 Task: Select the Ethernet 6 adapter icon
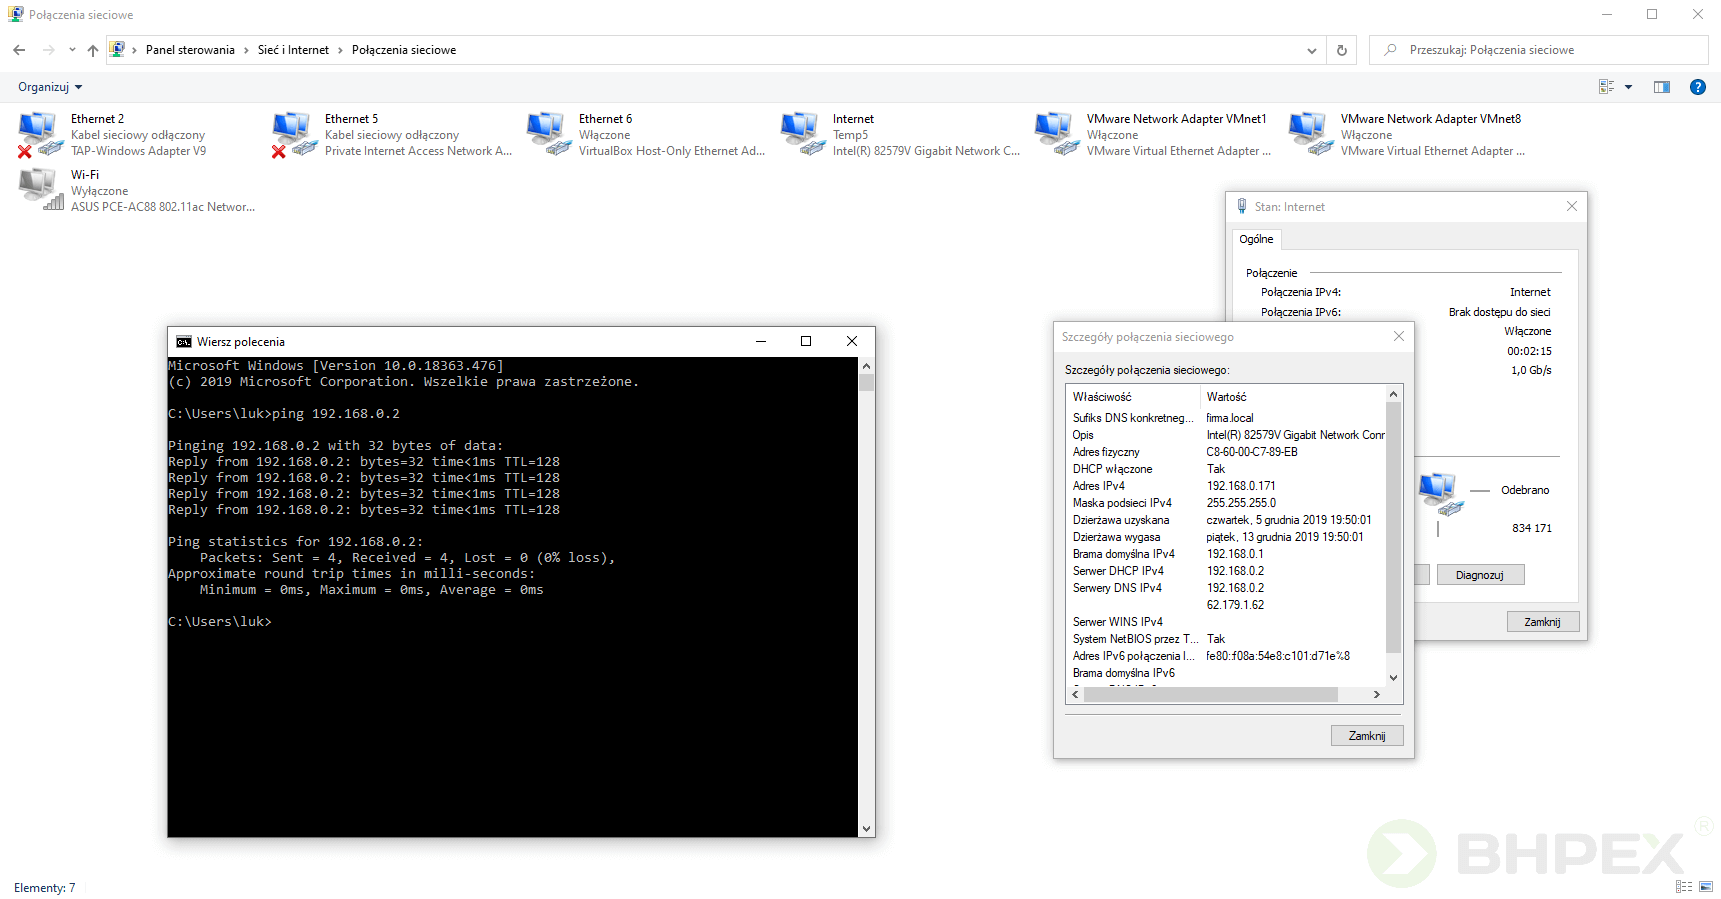coord(548,134)
